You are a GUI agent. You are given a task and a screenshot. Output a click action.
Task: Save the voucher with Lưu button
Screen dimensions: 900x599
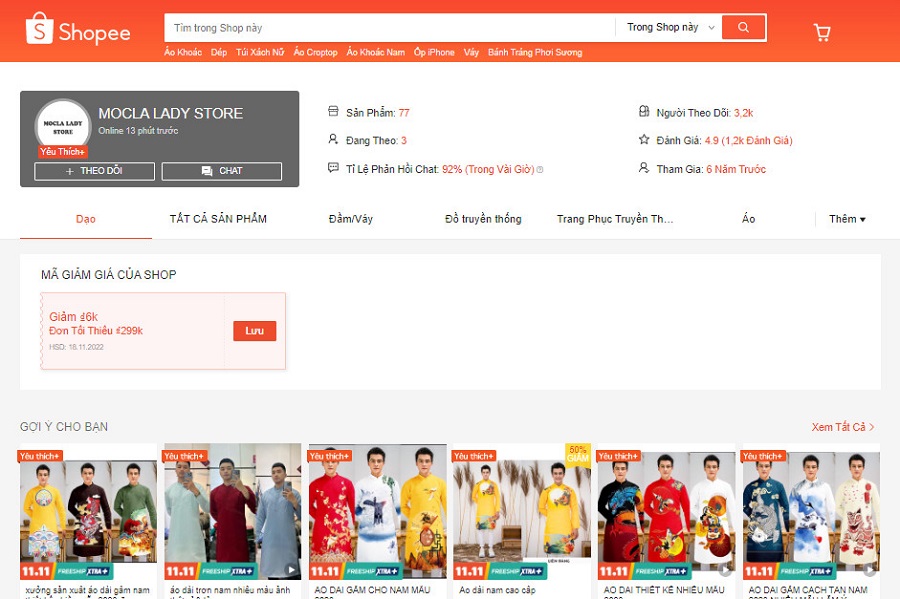pyautogui.click(x=254, y=331)
